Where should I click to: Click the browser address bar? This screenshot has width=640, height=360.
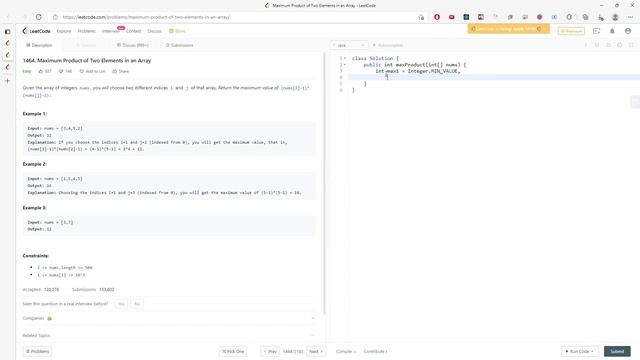click(x=237, y=17)
